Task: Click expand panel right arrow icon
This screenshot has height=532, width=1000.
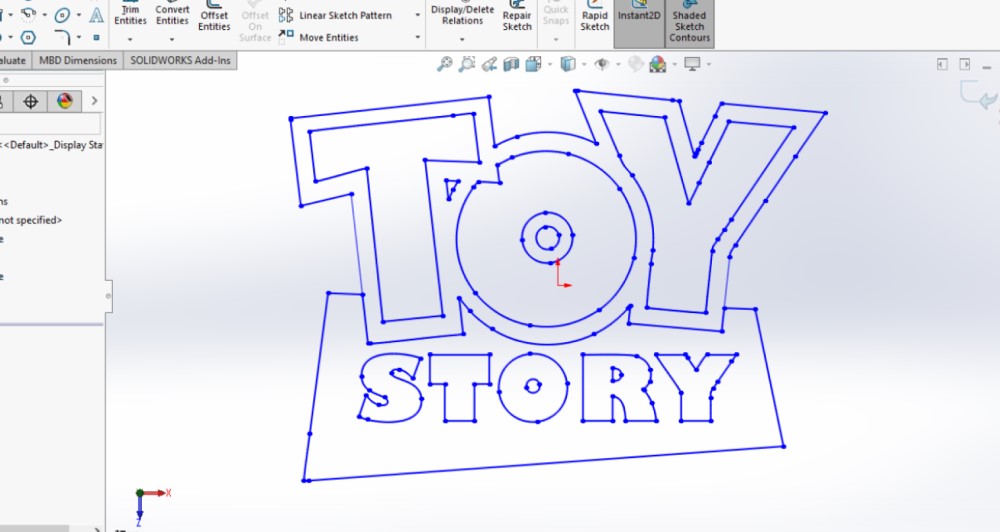Action: (965, 64)
